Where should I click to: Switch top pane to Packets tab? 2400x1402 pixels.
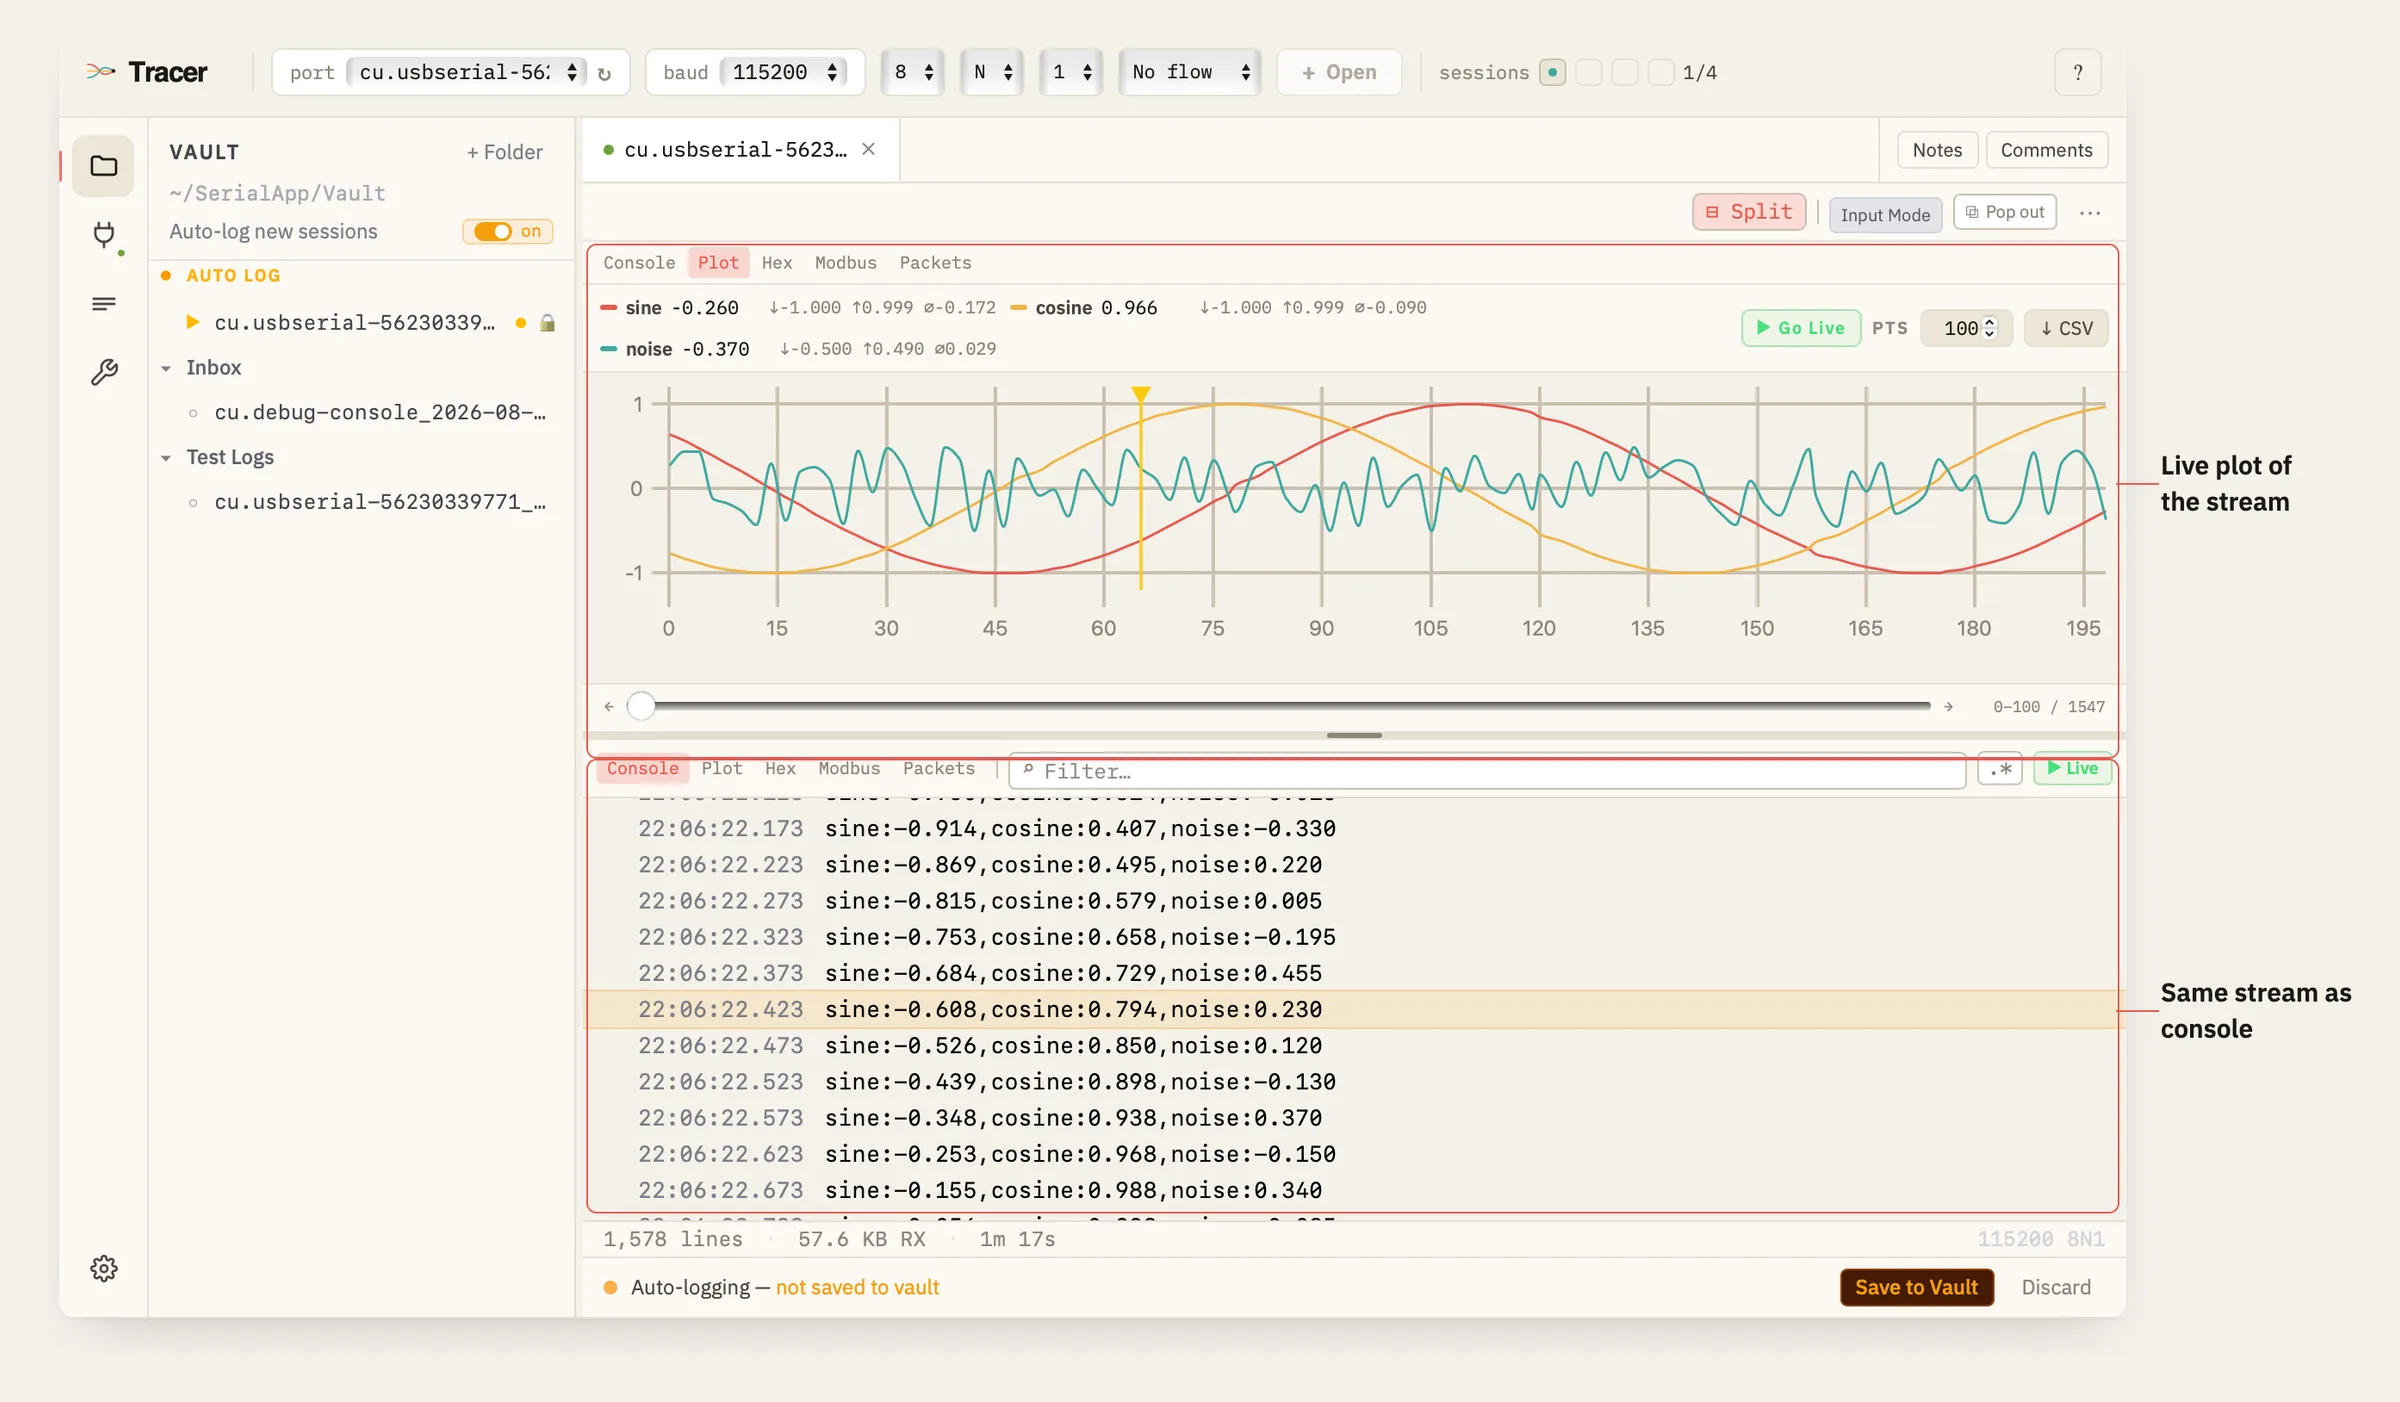935,262
